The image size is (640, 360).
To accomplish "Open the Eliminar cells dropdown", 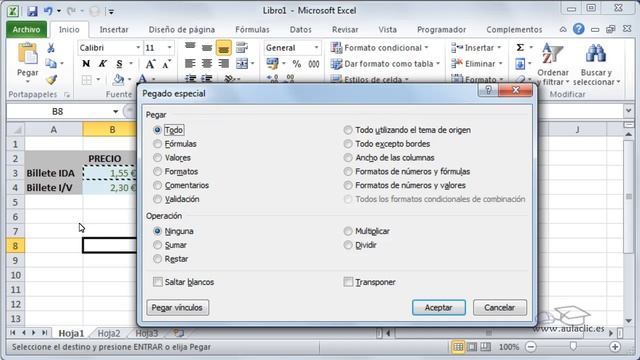I will [x=476, y=64].
